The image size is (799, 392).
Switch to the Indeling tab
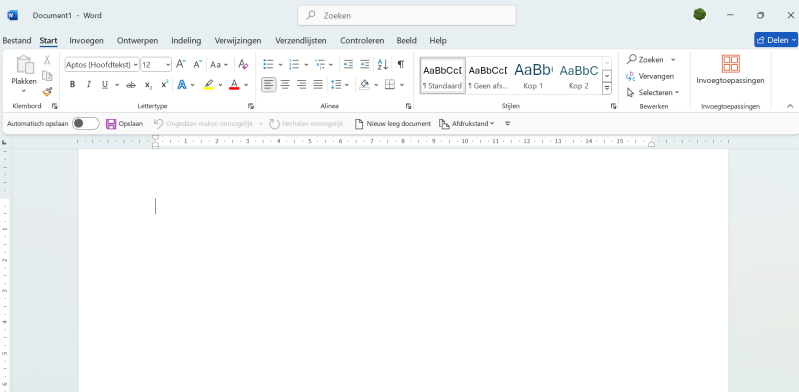[186, 40]
